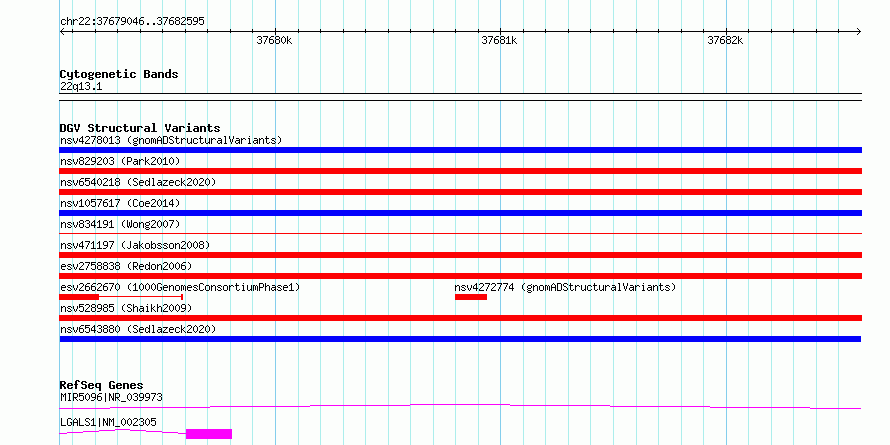This screenshot has width=890, height=445.
Task: Click the magenta MIR5096 intron line
Action: coord(460,405)
